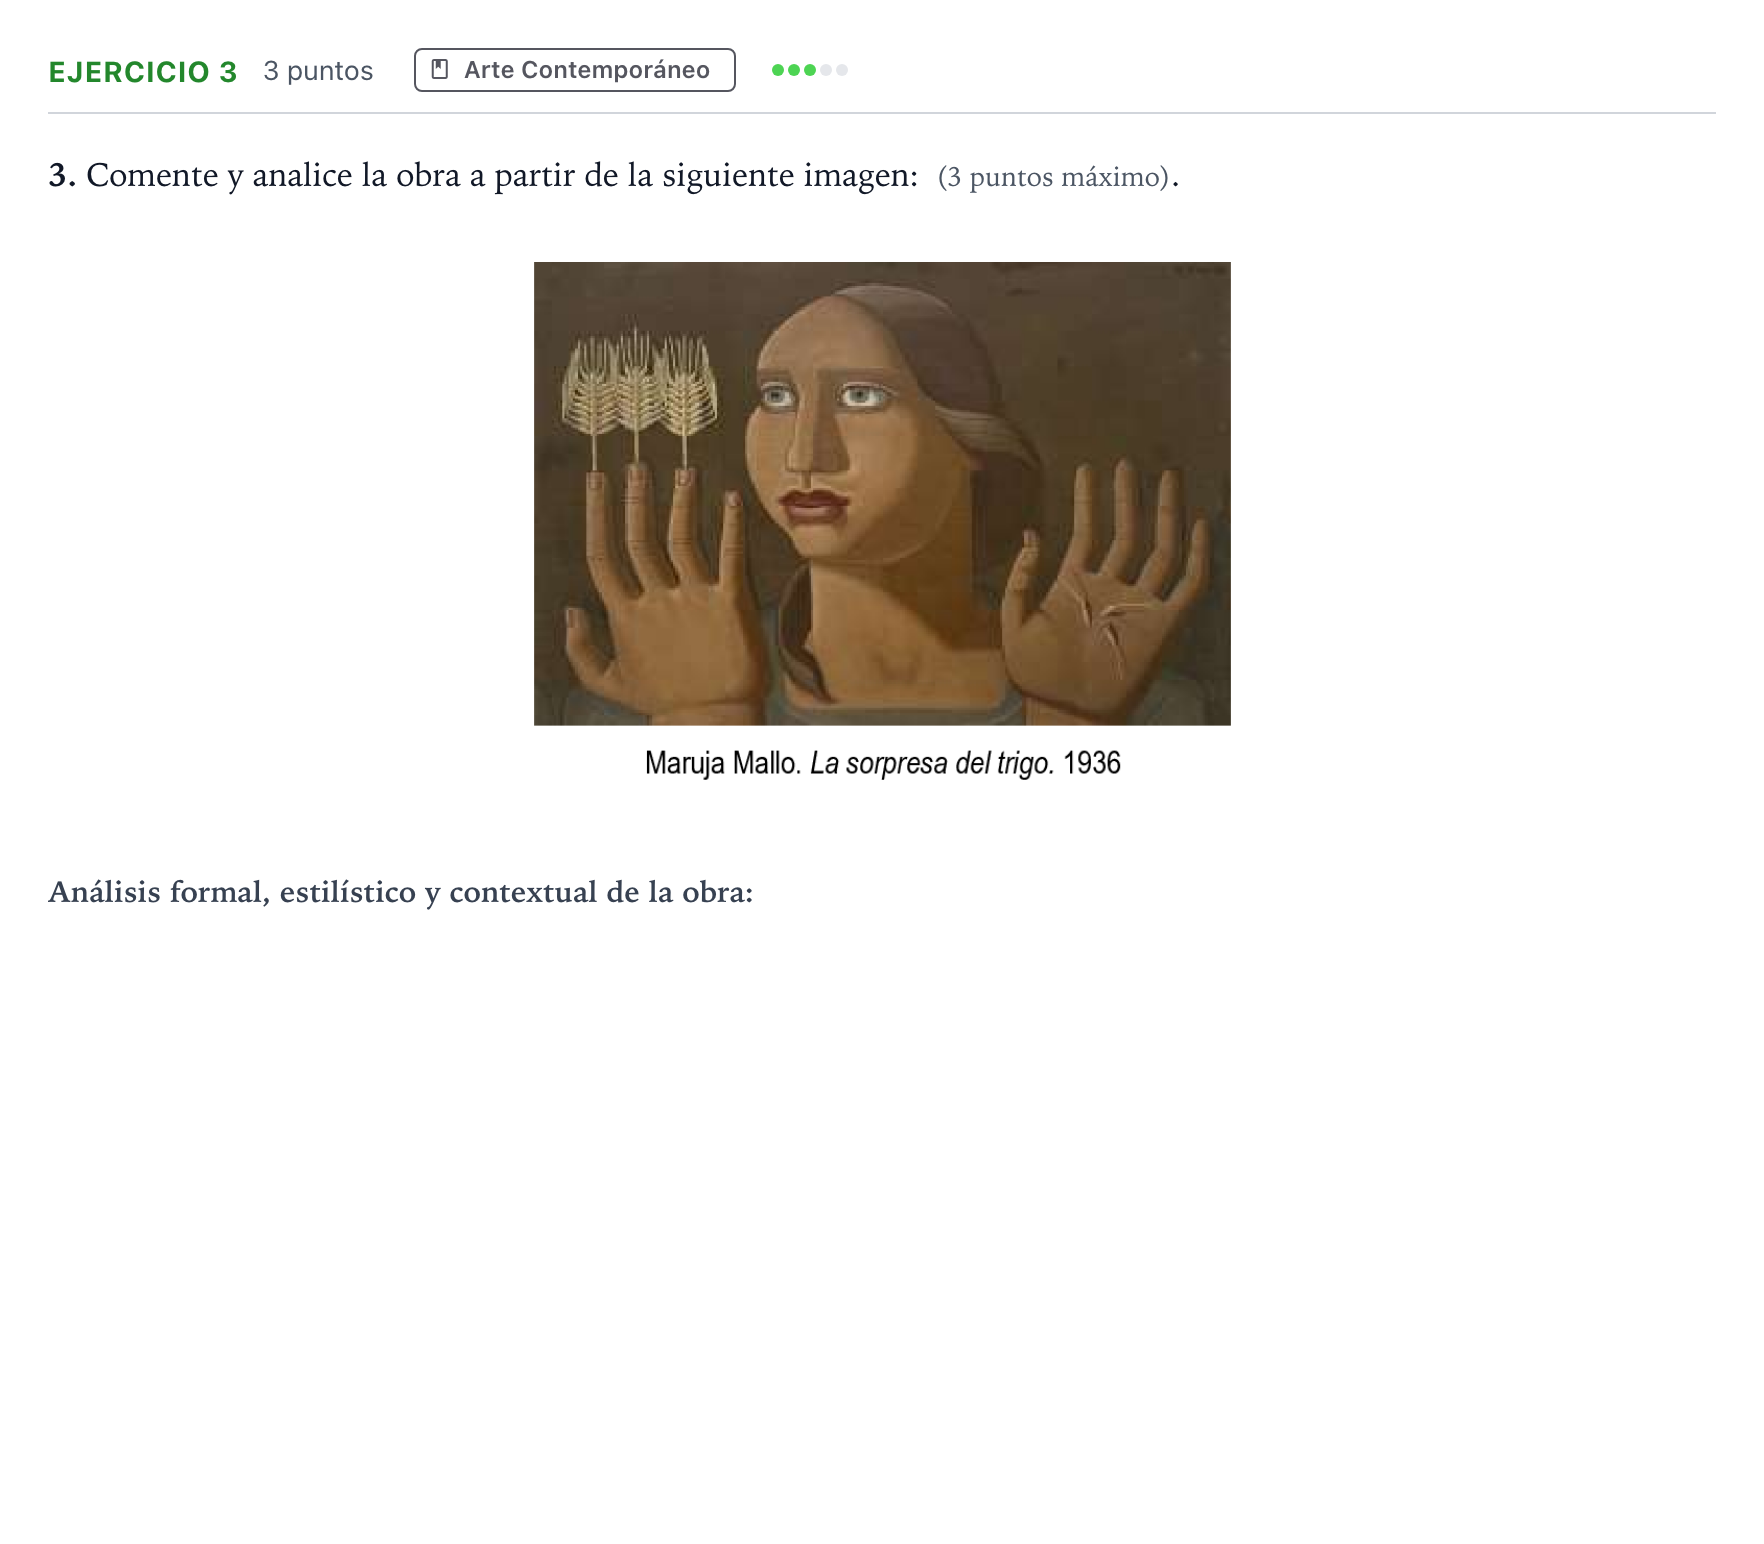Click the "3 puntos" score label
This screenshot has width=1764, height=1544.
[318, 71]
